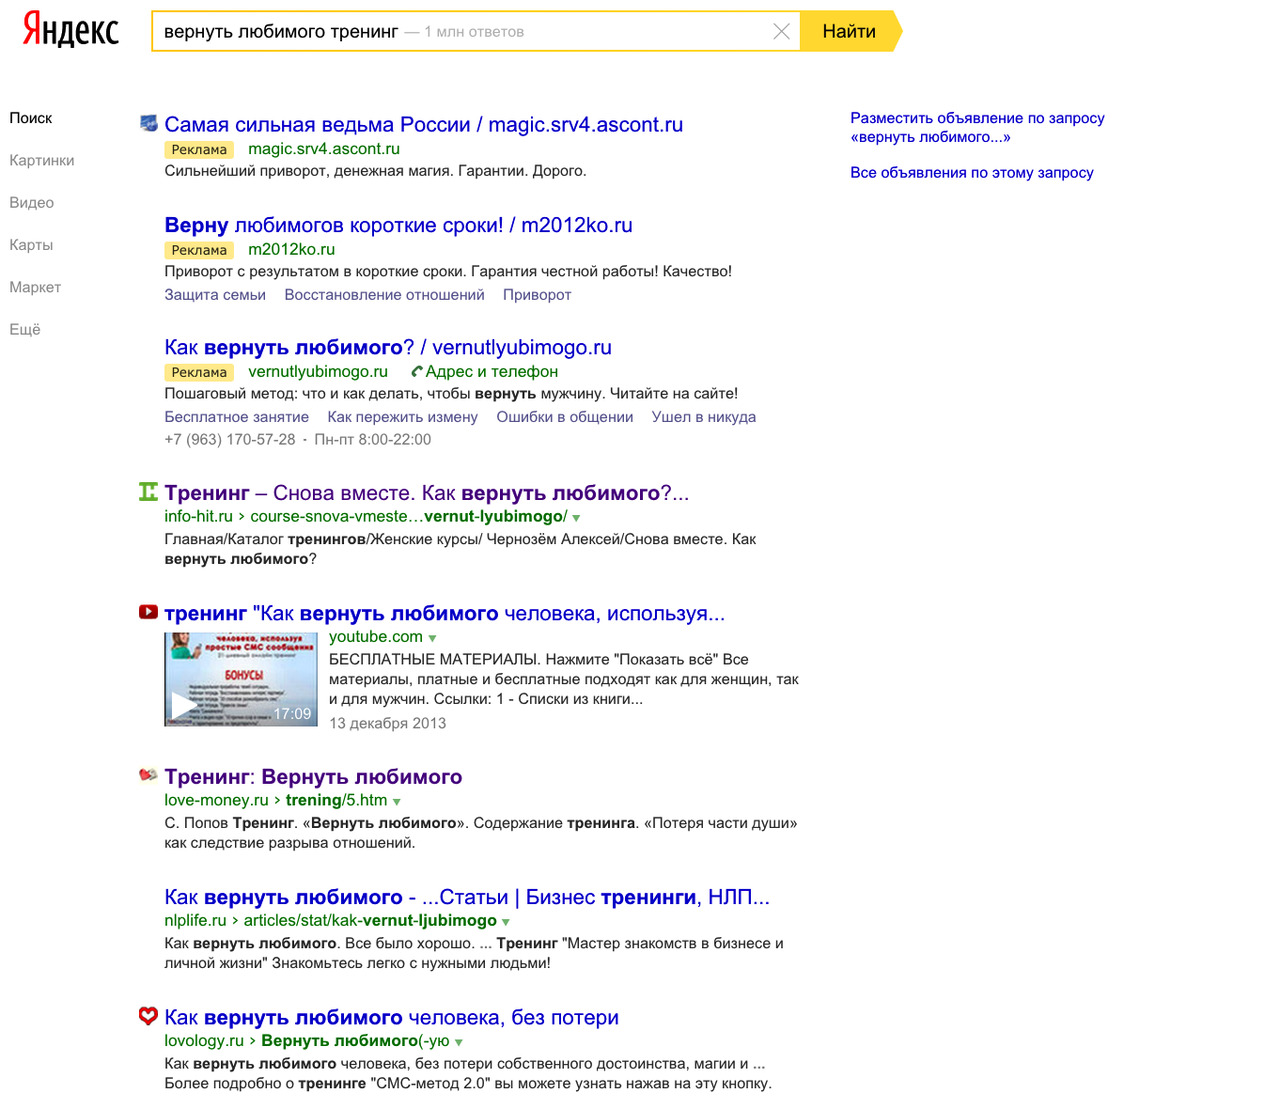Open Как вернуть любимого человека, без потери
Image resolution: width=1280 pixels, height=1109 pixels.
392,1018
